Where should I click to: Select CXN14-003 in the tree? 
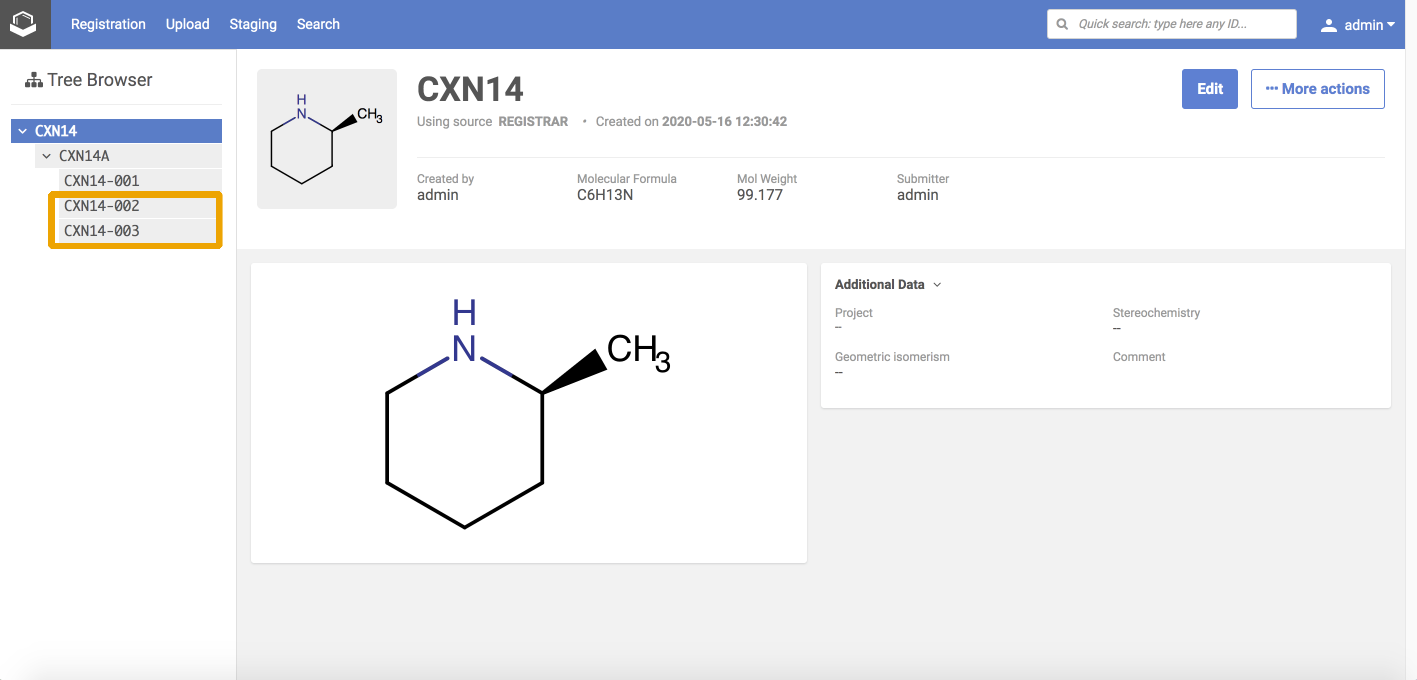[102, 231]
